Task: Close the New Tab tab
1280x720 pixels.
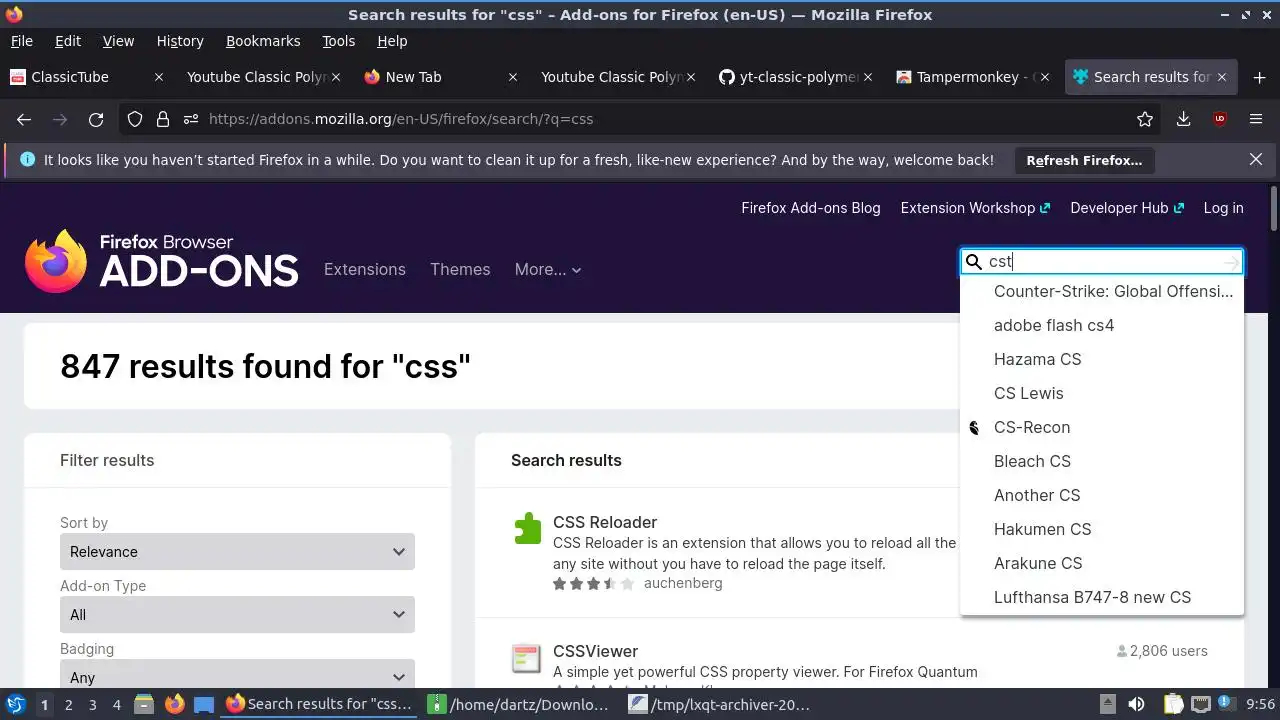Action: tap(513, 77)
